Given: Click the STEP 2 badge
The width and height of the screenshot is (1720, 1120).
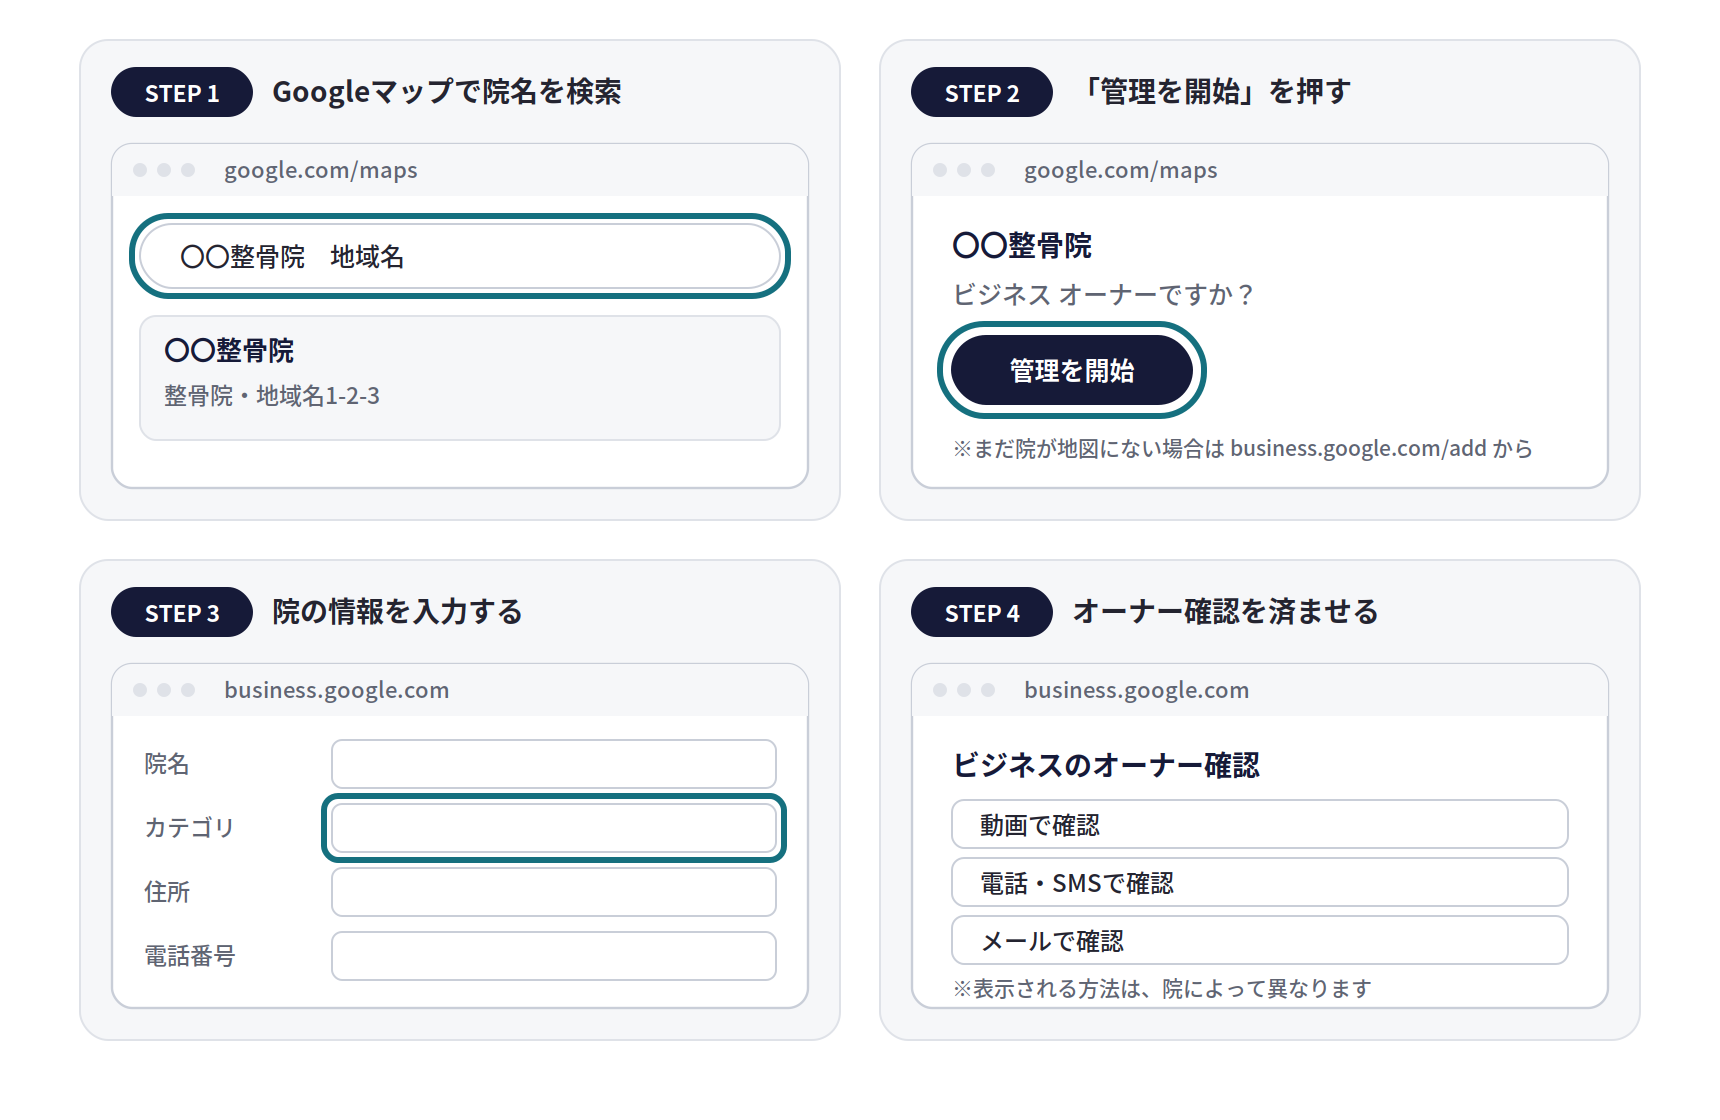Looking at the screenshot, I should (982, 92).
